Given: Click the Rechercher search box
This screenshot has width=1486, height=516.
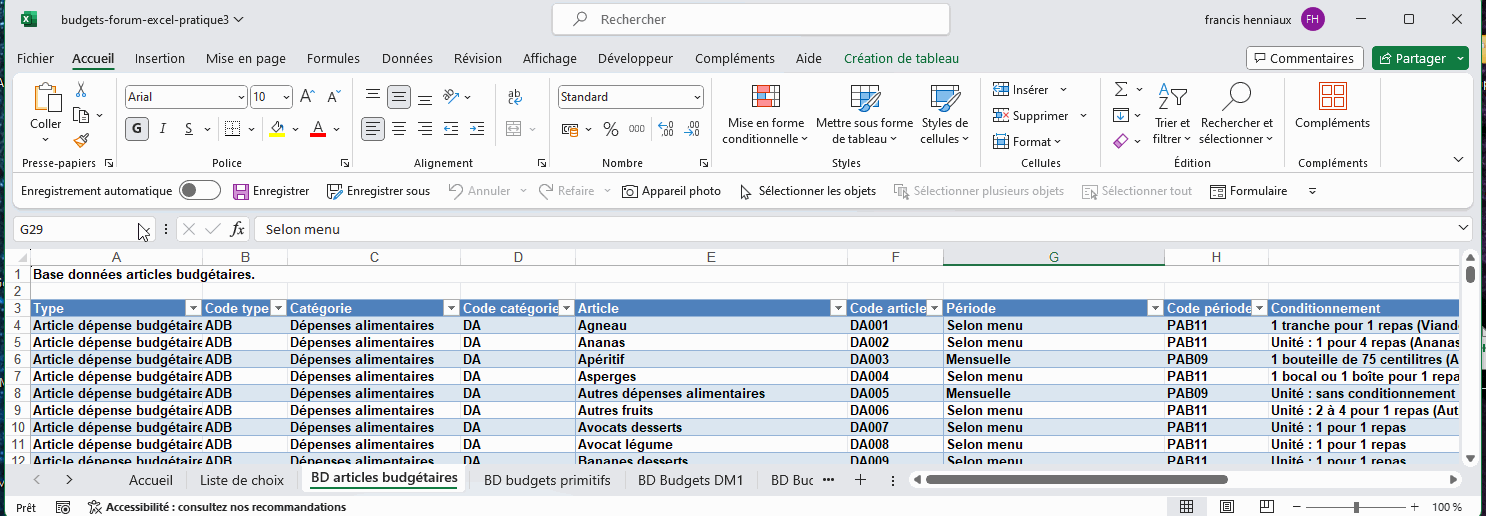Looking at the screenshot, I should coord(750,19).
